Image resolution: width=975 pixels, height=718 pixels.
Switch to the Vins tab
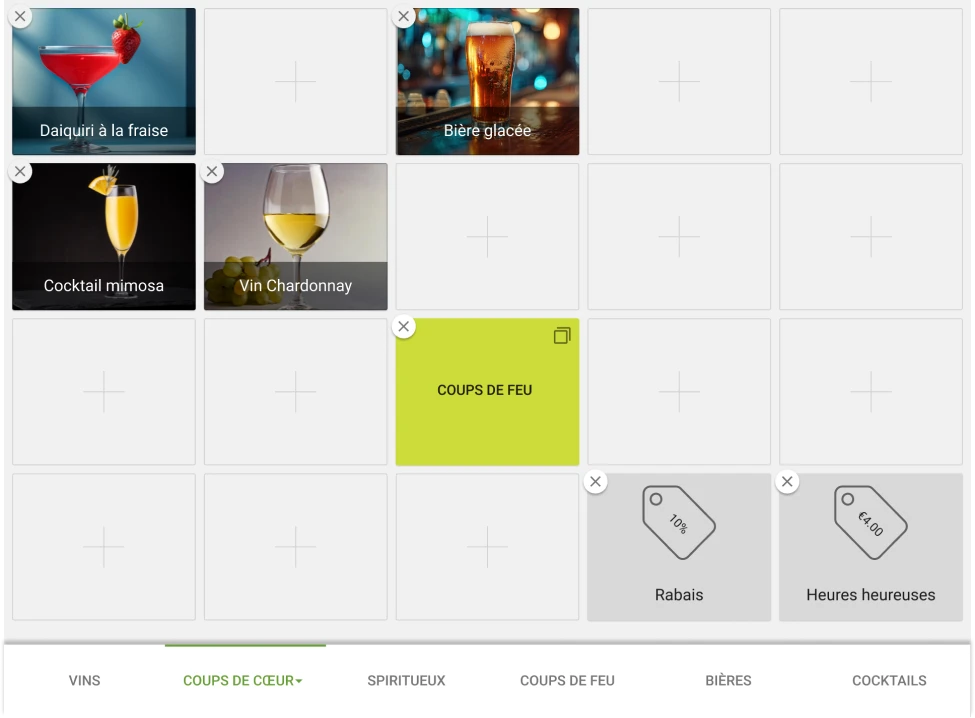[x=85, y=681]
